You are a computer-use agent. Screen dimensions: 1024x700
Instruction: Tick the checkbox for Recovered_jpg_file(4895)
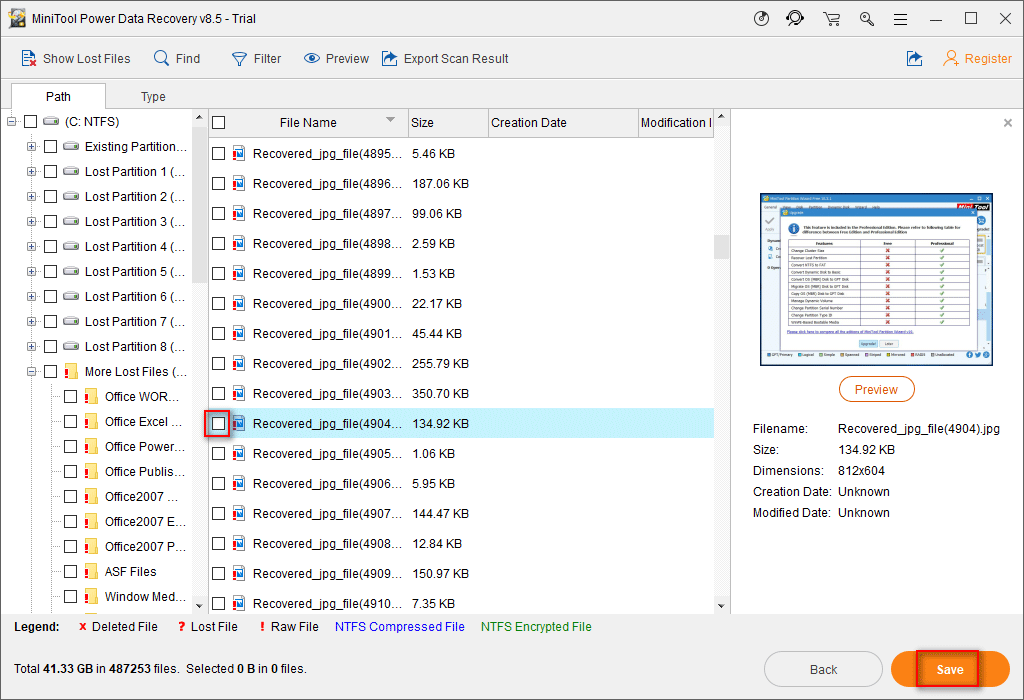(218, 153)
